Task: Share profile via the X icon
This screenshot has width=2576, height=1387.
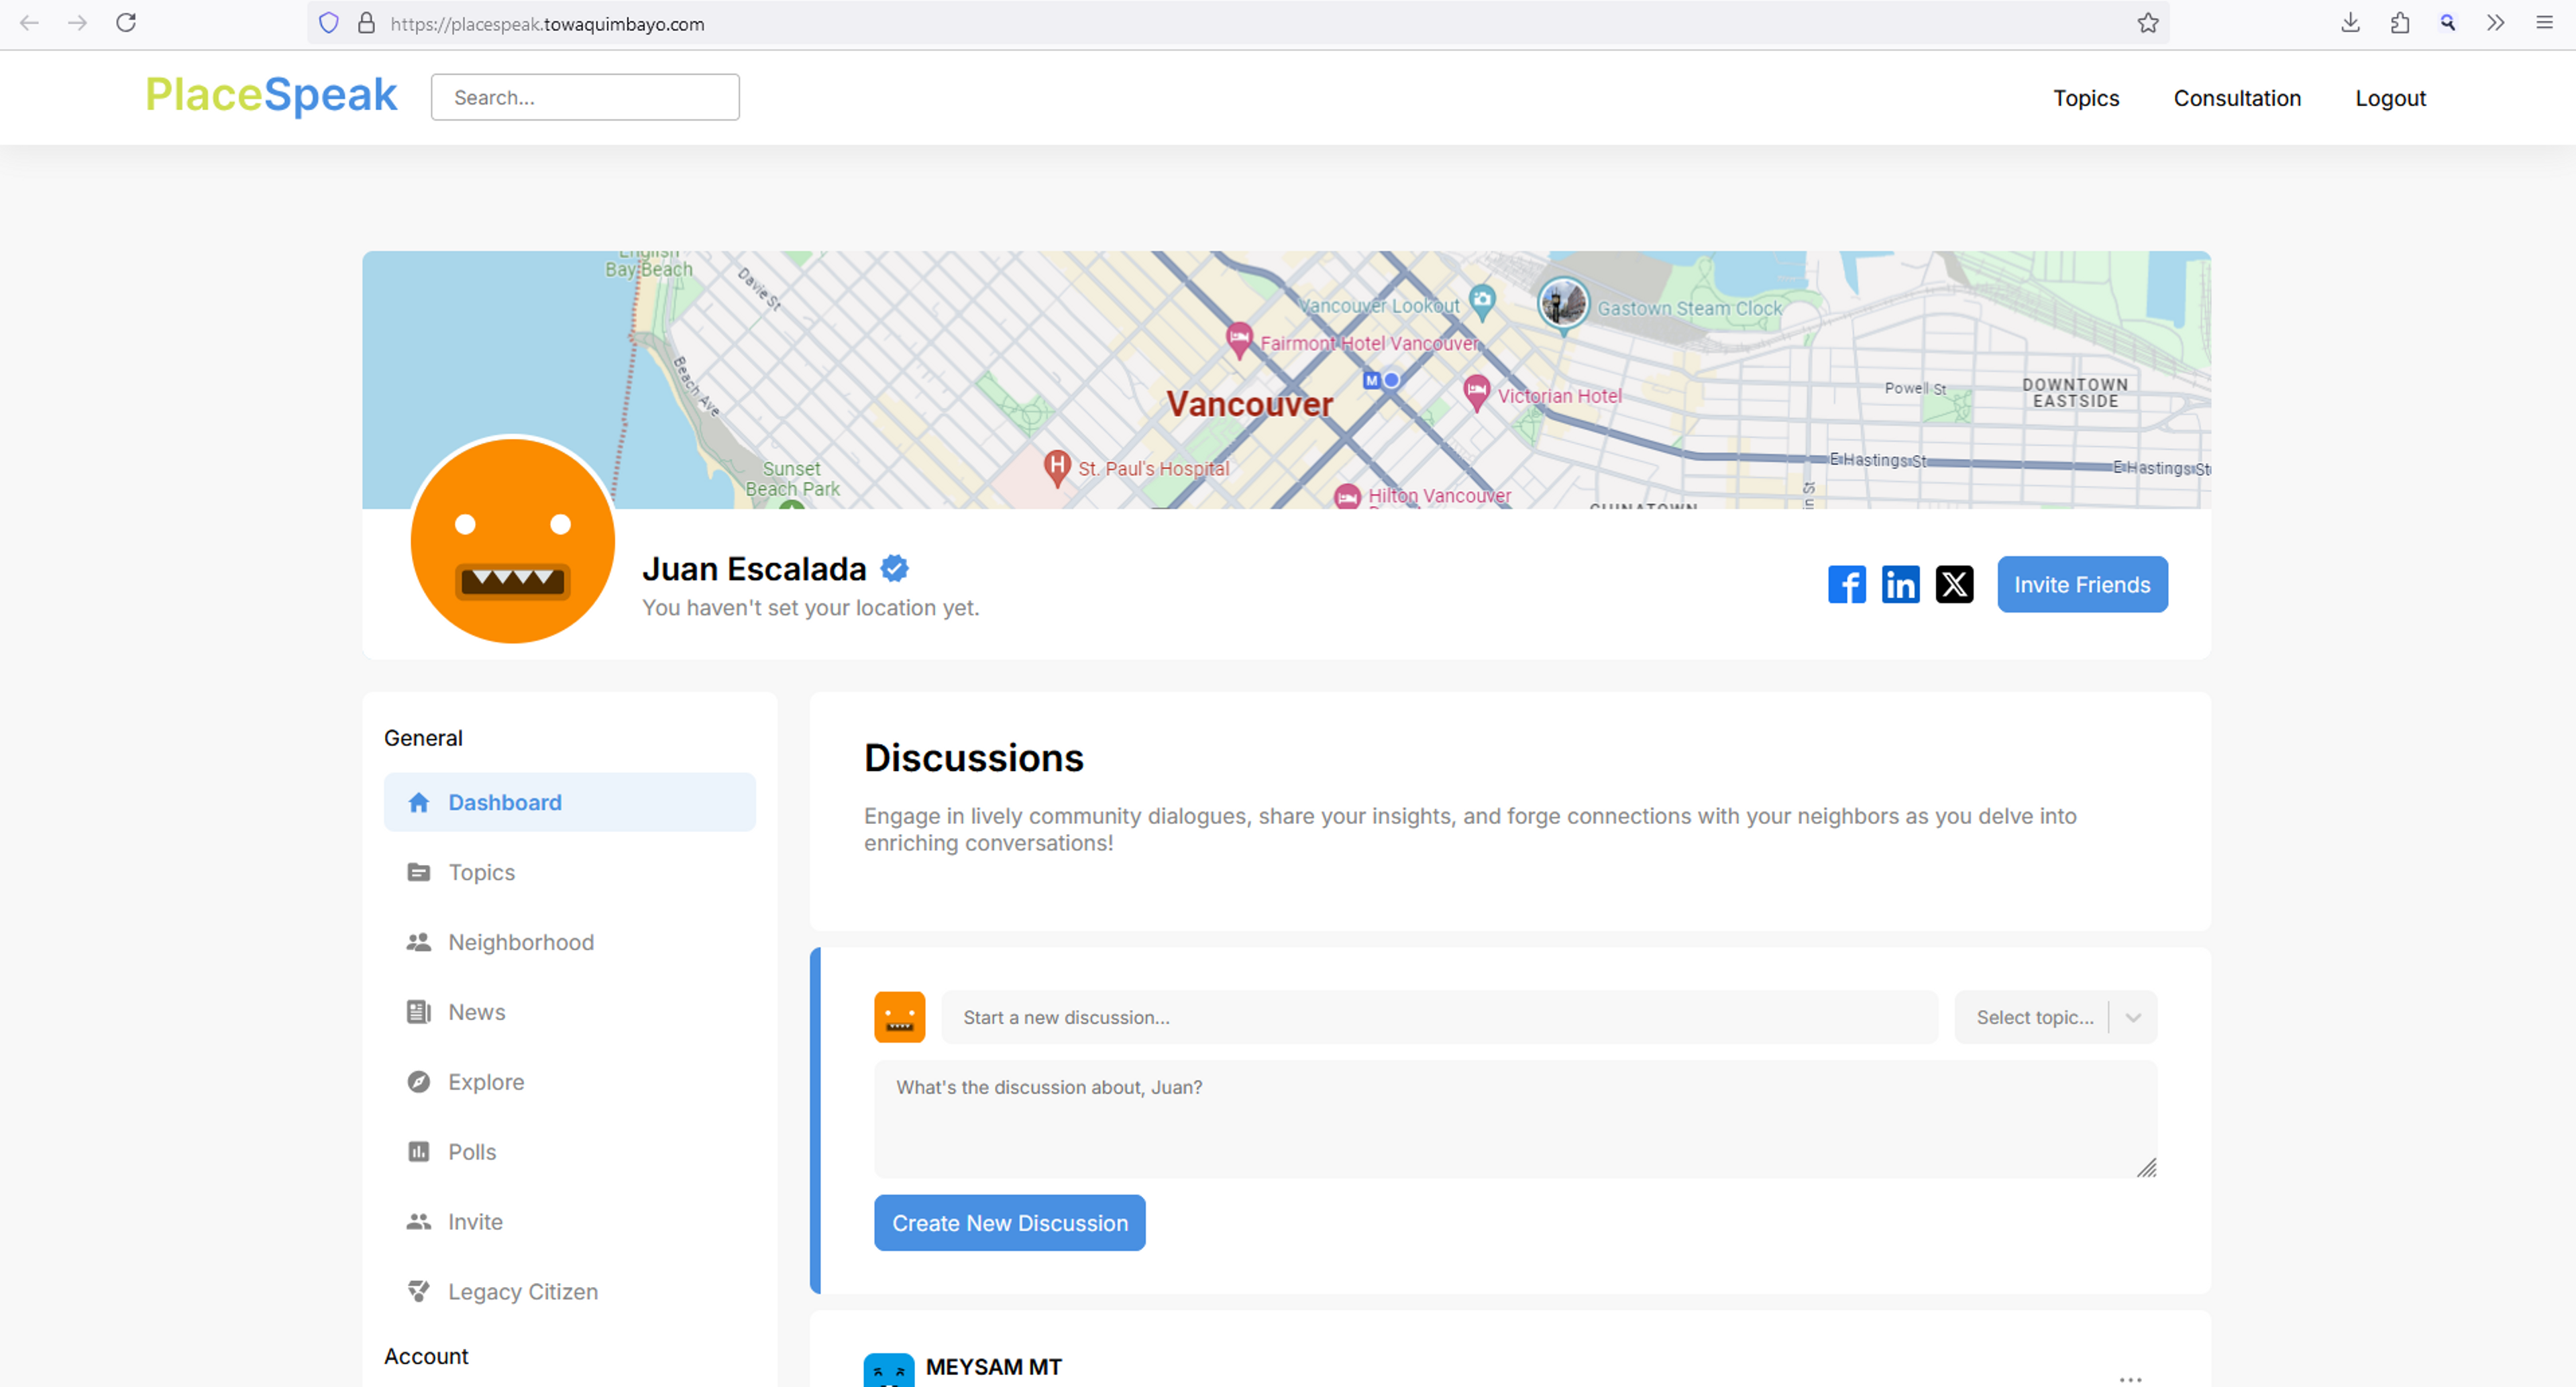Action: (1954, 584)
